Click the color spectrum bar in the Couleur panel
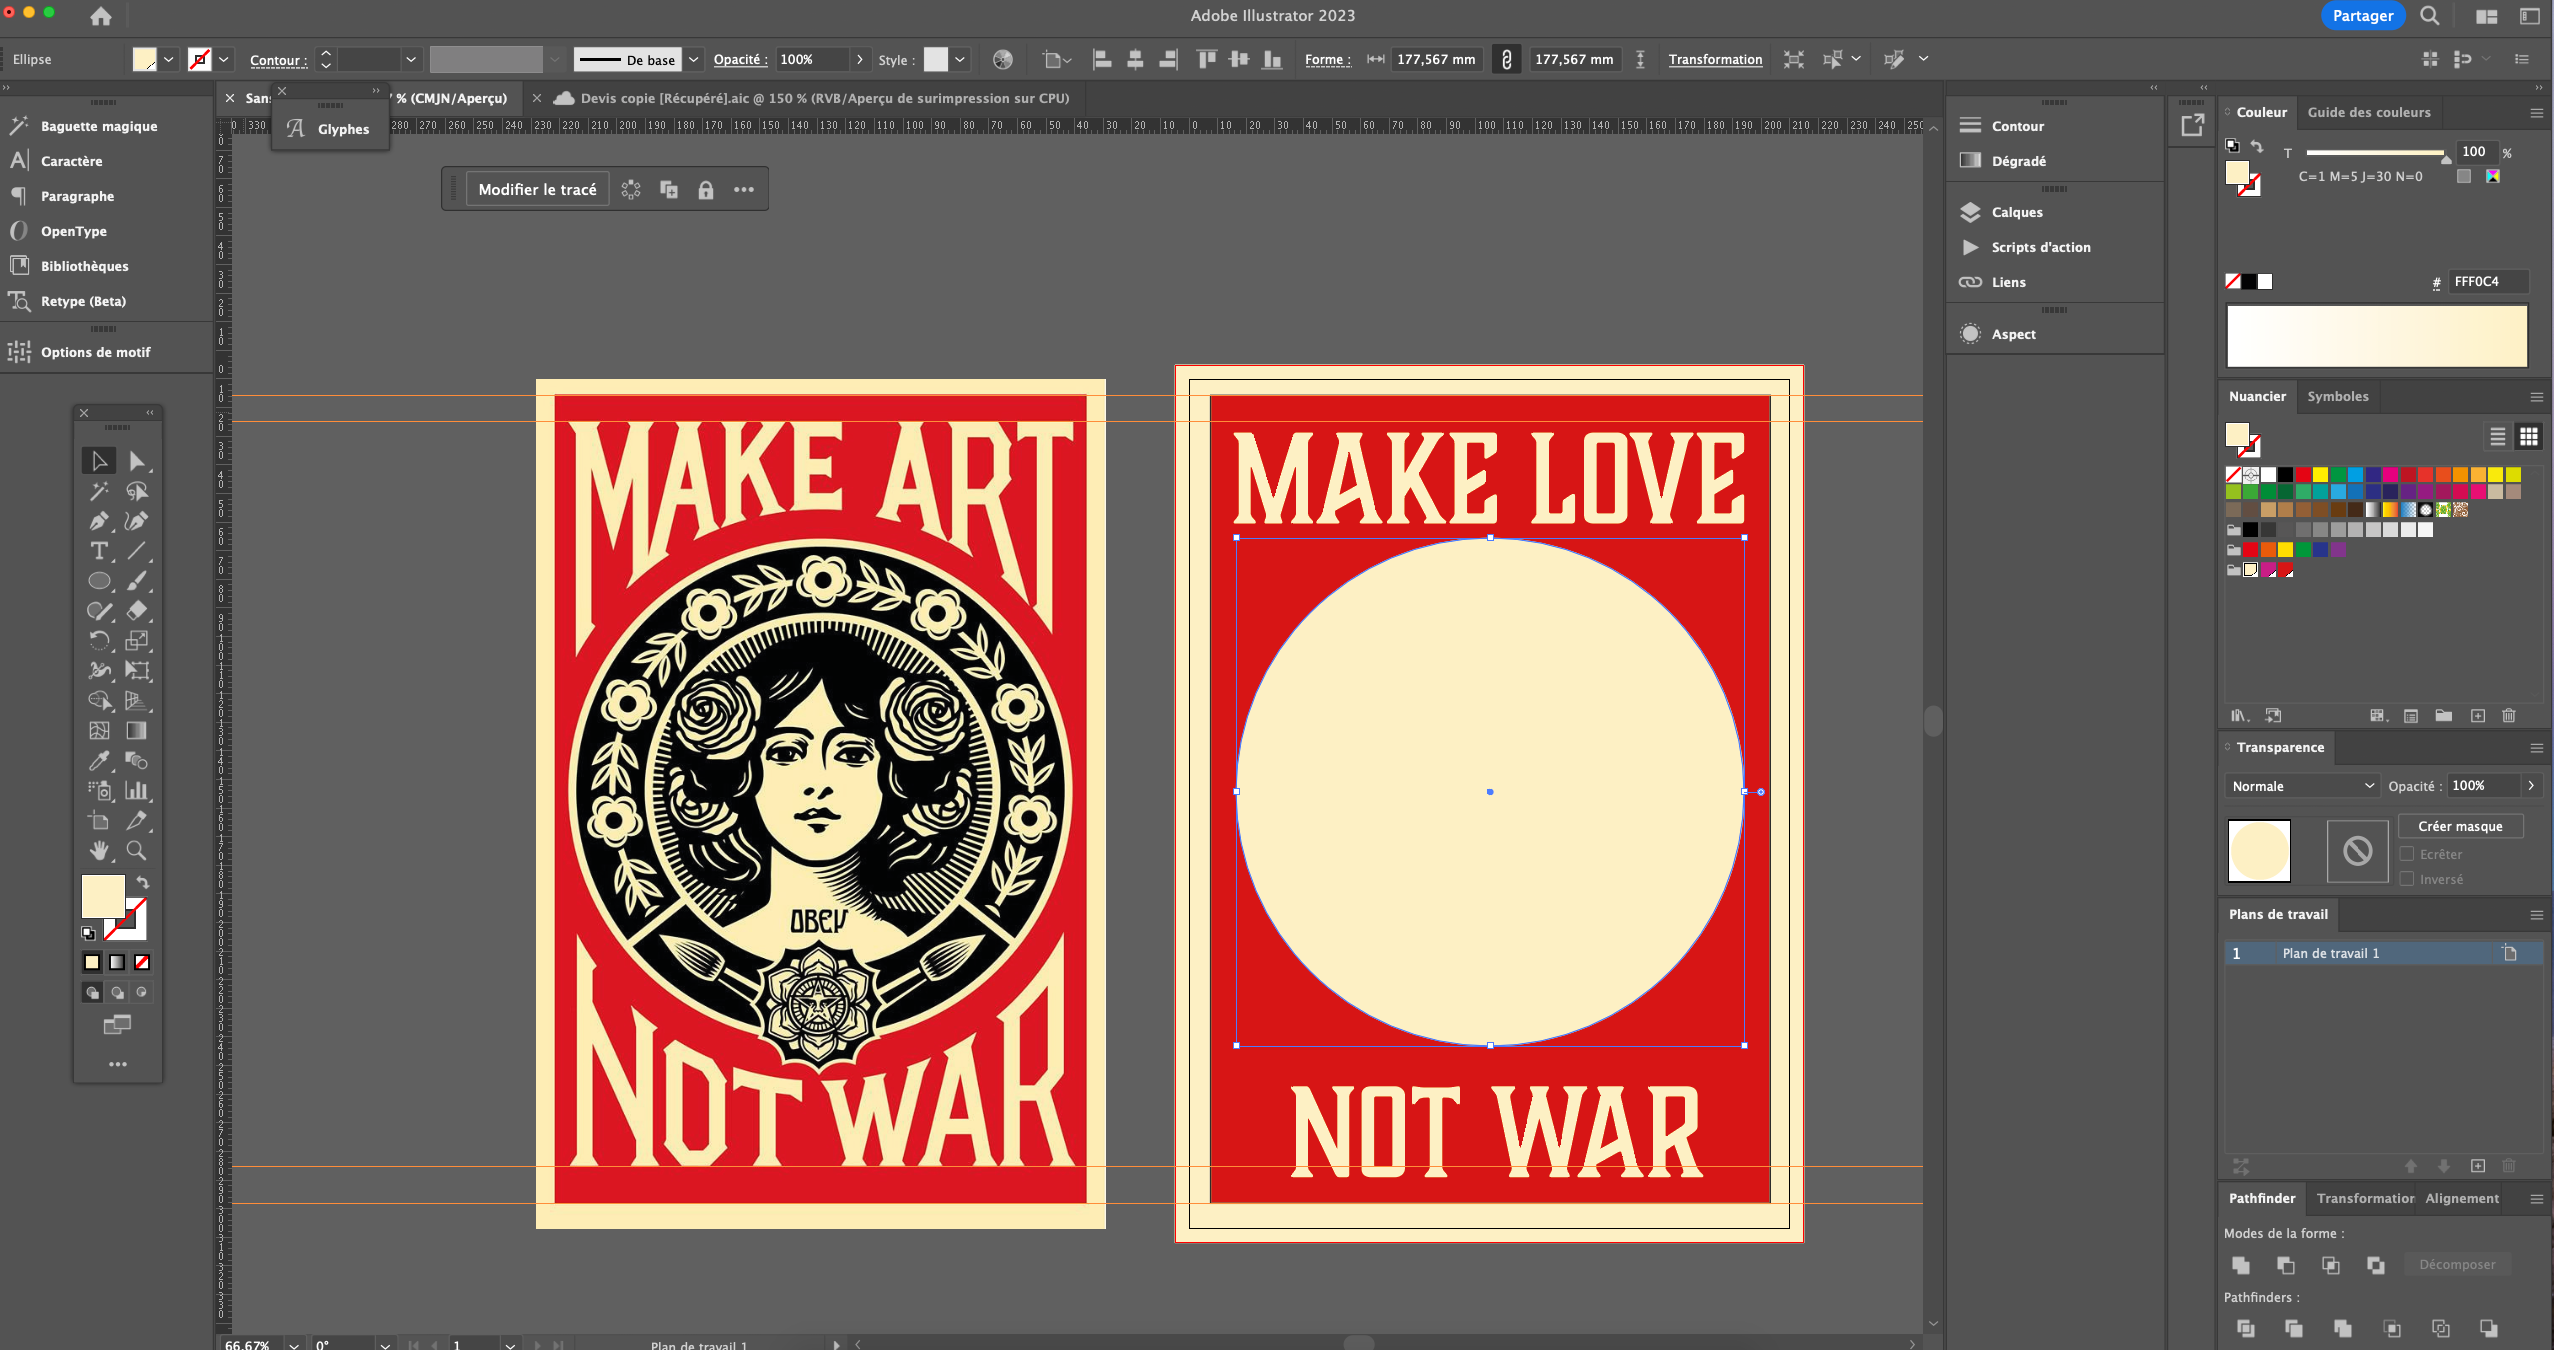Viewport: 2554px width, 1350px height. point(2376,336)
